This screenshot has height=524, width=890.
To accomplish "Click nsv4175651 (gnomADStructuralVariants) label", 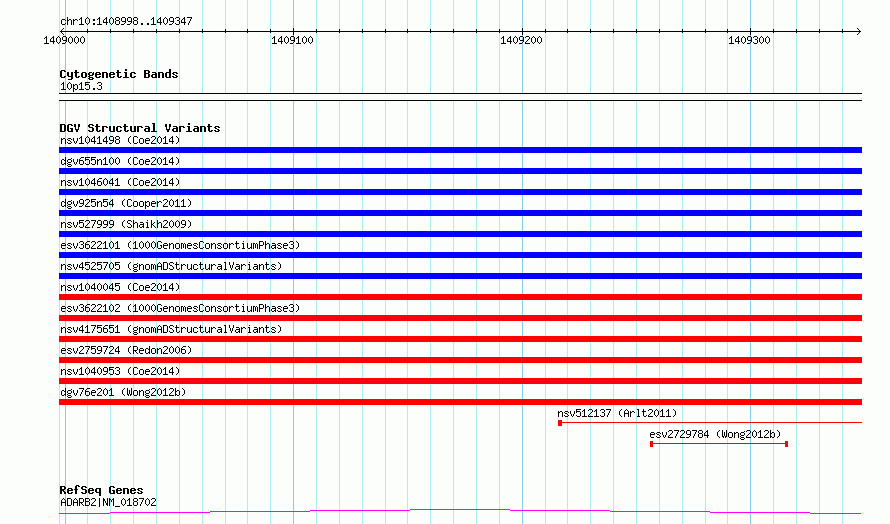I will click(x=171, y=329).
